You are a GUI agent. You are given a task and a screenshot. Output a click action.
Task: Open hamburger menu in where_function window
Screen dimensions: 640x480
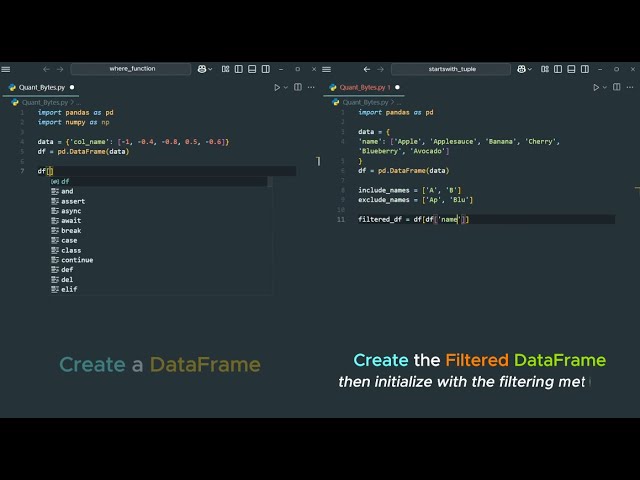6,69
